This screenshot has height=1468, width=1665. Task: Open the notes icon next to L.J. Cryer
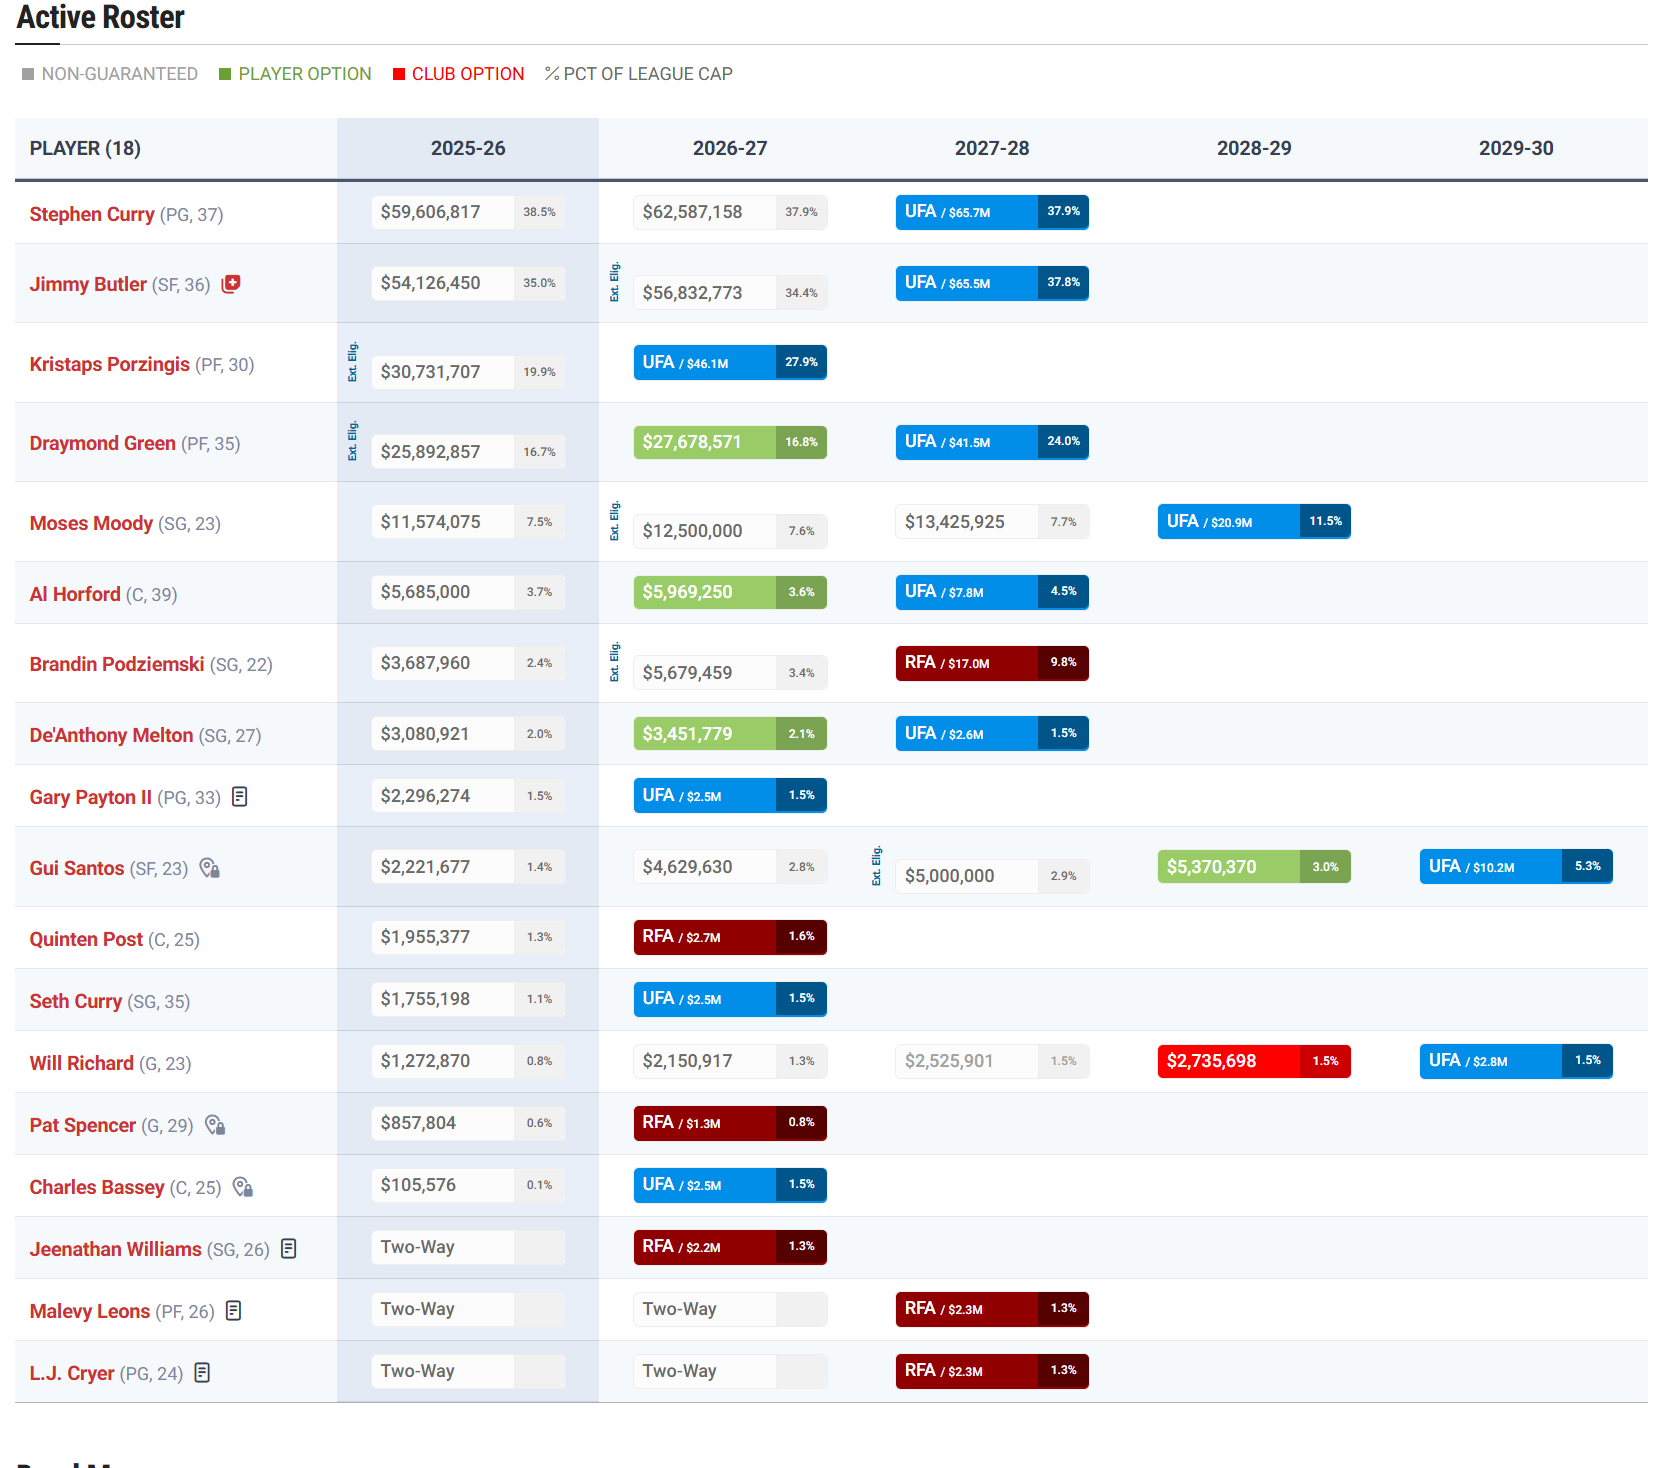pyautogui.click(x=202, y=1372)
